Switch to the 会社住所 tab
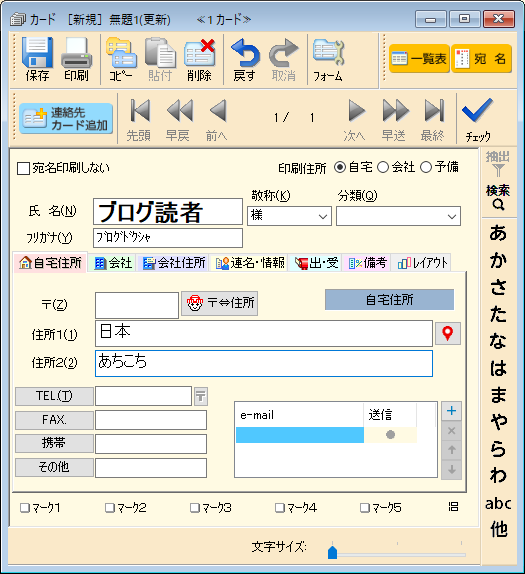Image resolution: width=525 pixels, height=574 pixels. pyautogui.click(x=174, y=263)
